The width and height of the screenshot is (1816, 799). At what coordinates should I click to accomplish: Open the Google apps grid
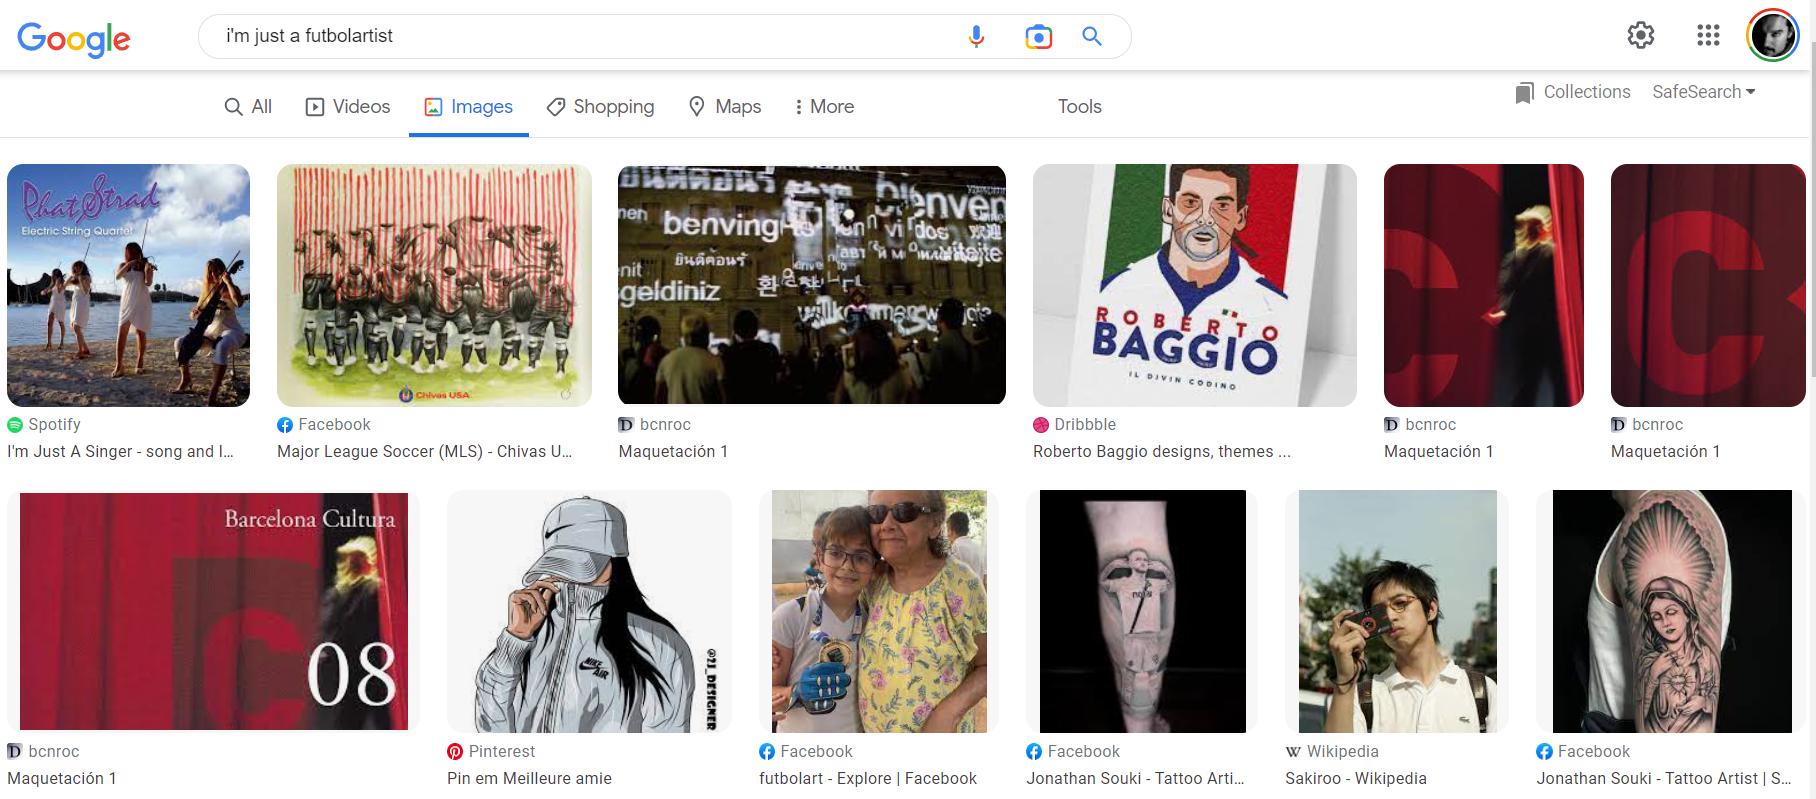tap(1708, 36)
